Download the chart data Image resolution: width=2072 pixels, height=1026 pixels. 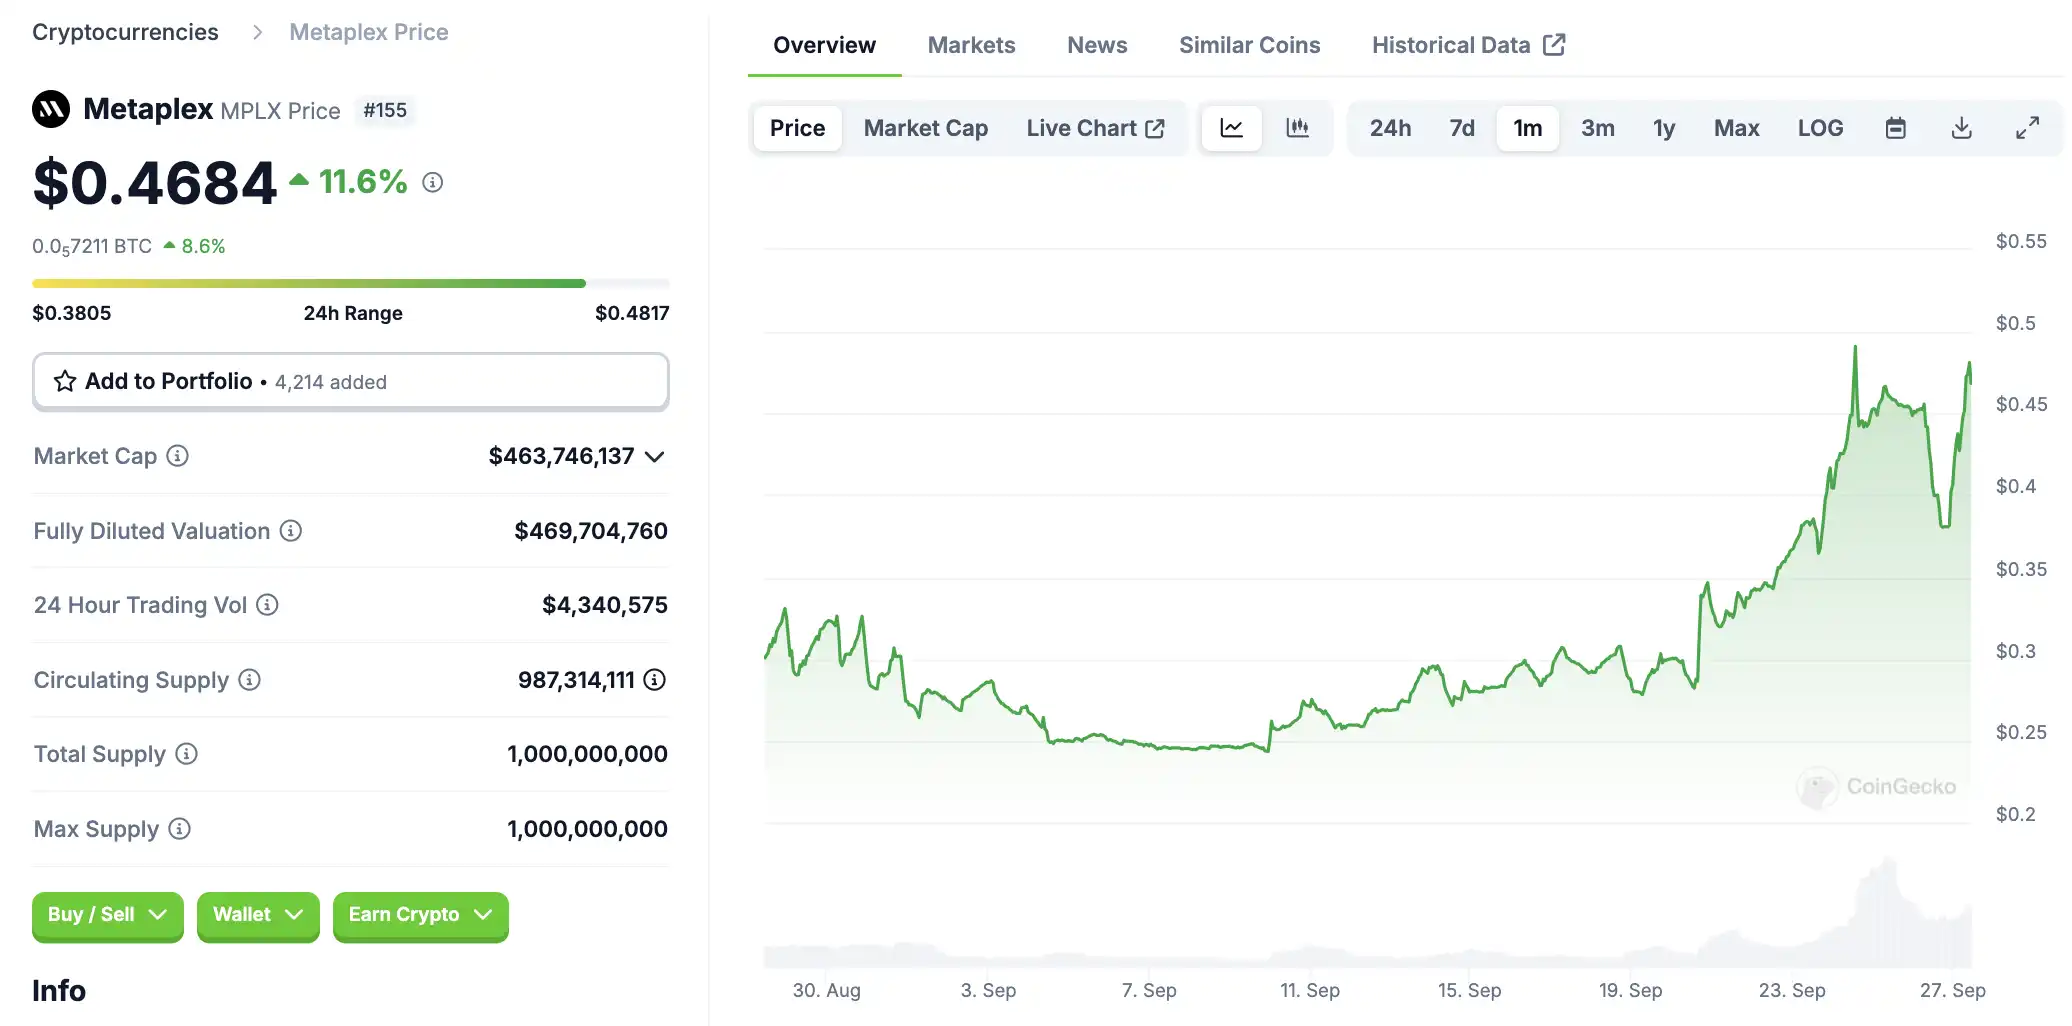tap(1961, 128)
